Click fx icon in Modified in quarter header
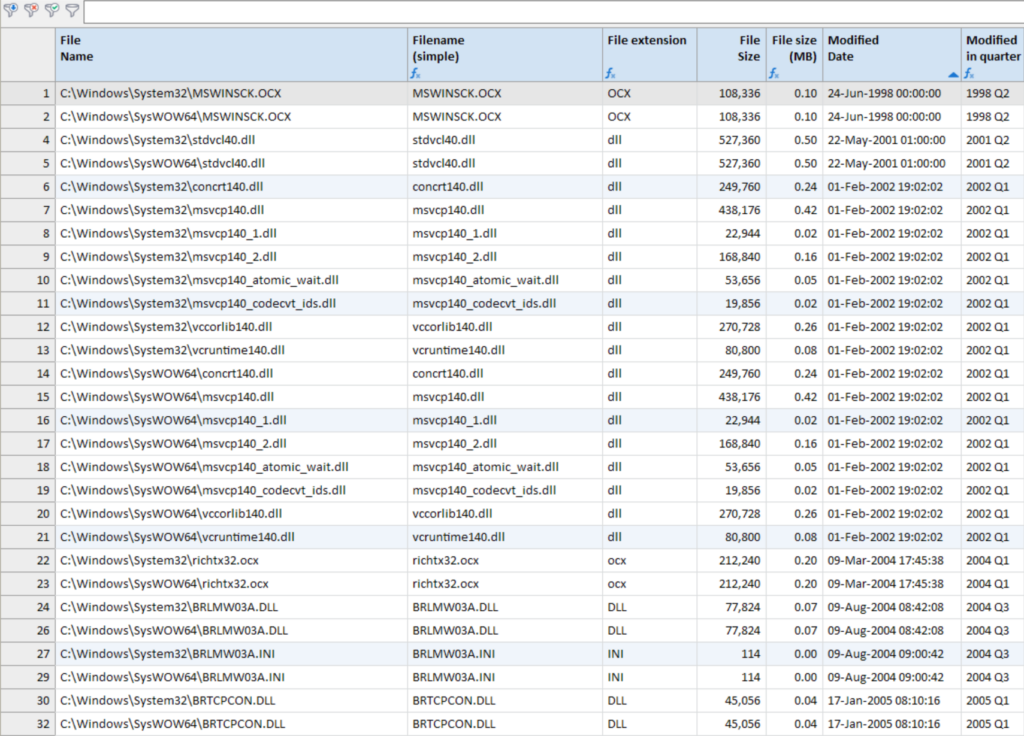The height and width of the screenshot is (736, 1024). (970, 73)
